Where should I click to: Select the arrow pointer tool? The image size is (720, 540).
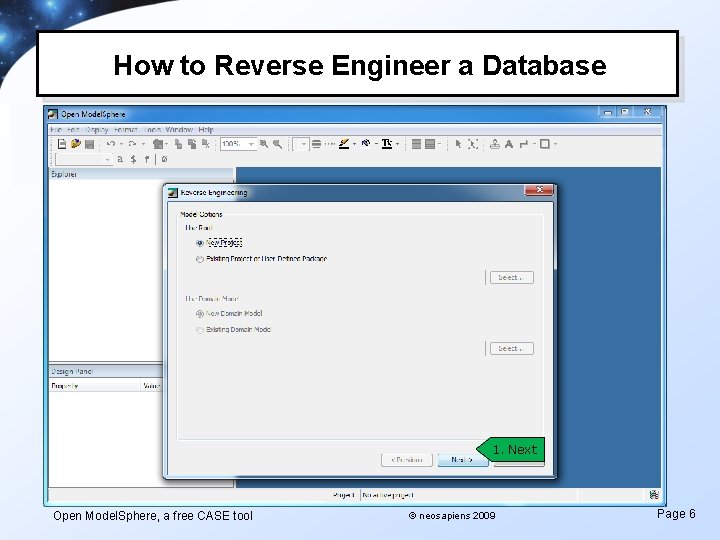458,144
